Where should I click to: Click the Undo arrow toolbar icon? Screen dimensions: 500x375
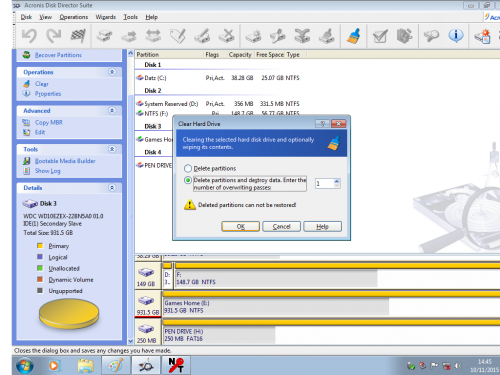pyautogui.click(x=29, y=36)
